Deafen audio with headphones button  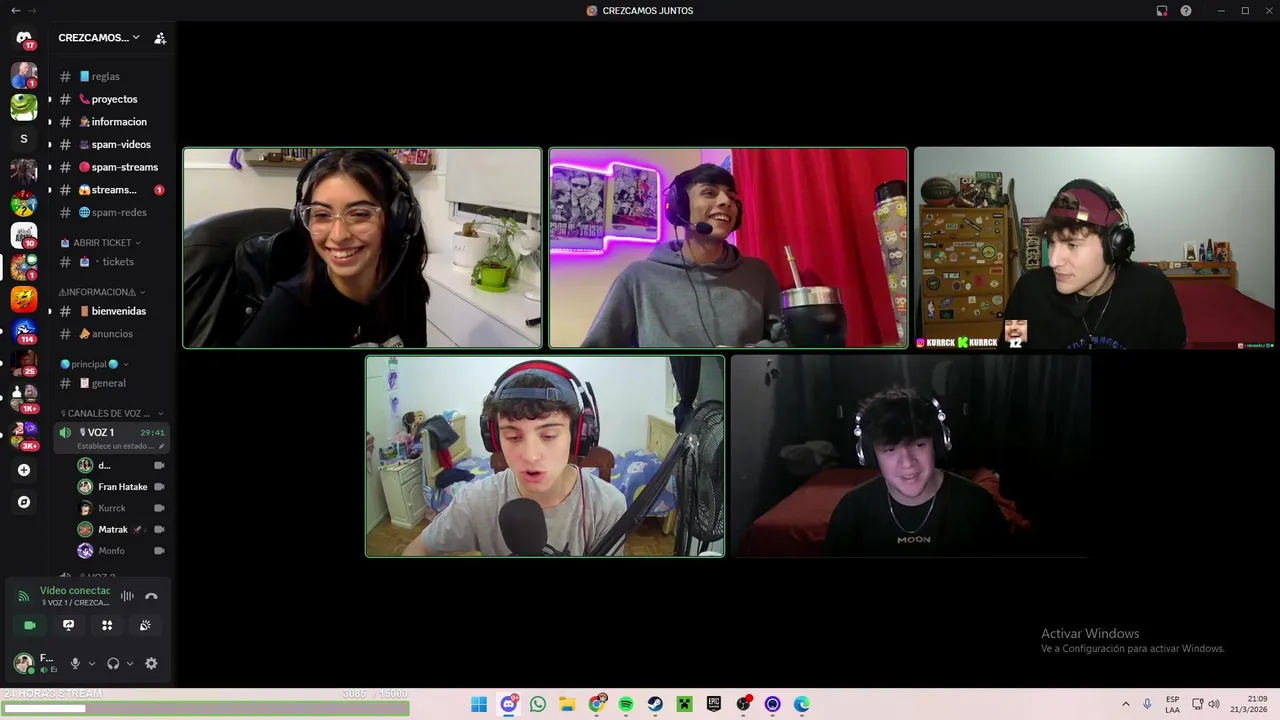(113, 663)
